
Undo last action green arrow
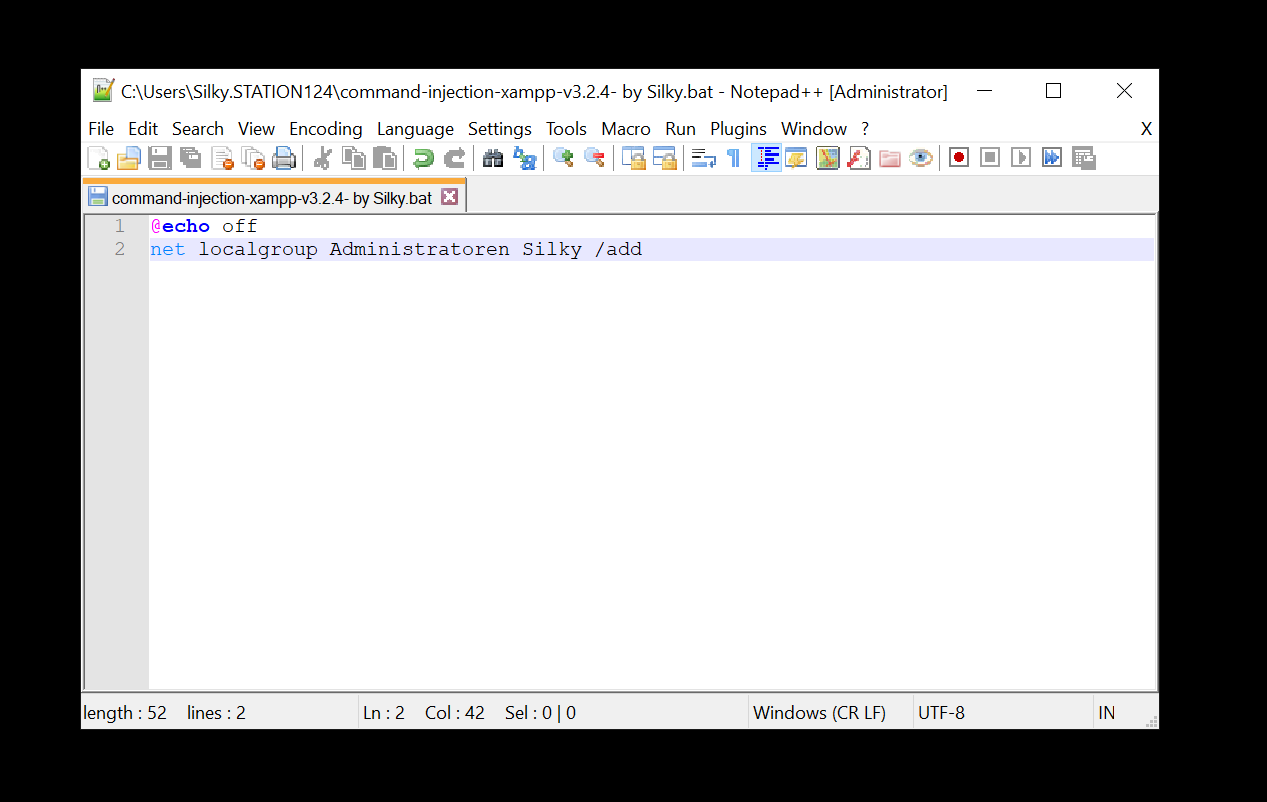click(x=423, y=158)
